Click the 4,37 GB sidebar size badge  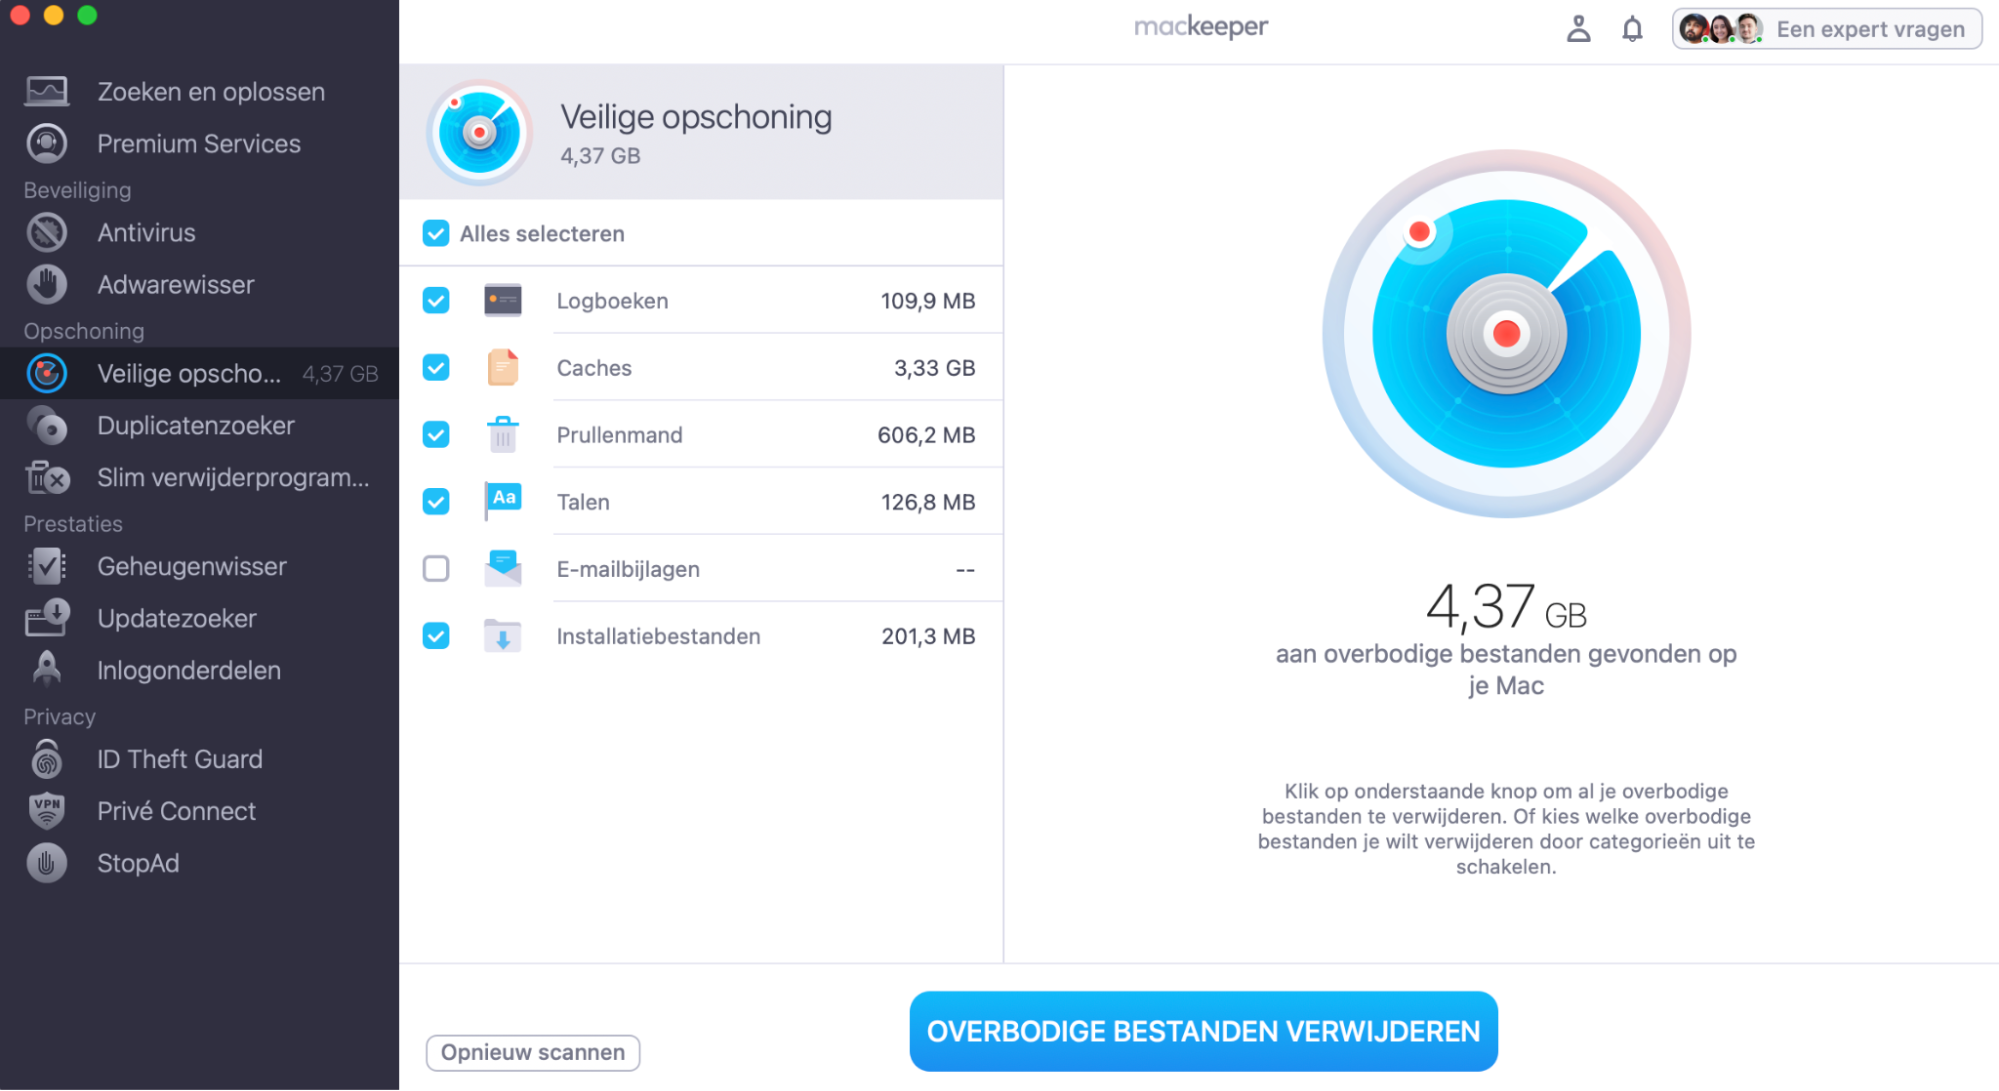(x=340, y=374)
